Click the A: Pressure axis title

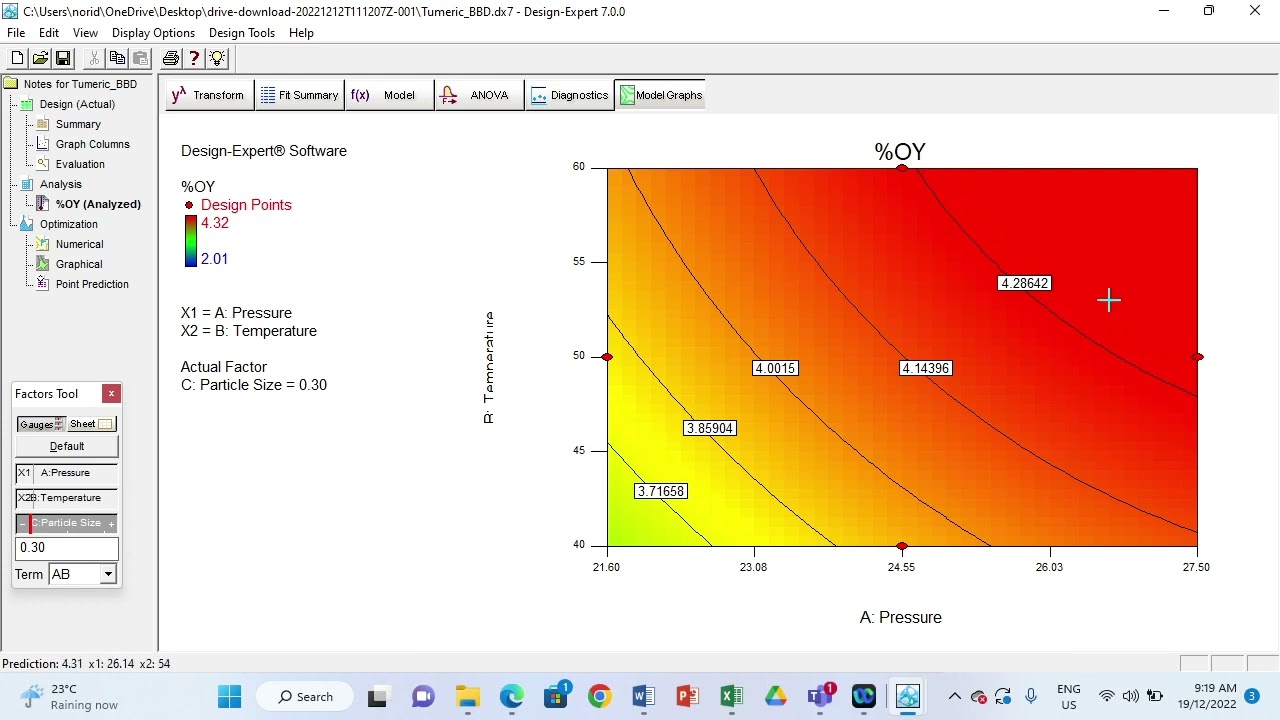901,618
